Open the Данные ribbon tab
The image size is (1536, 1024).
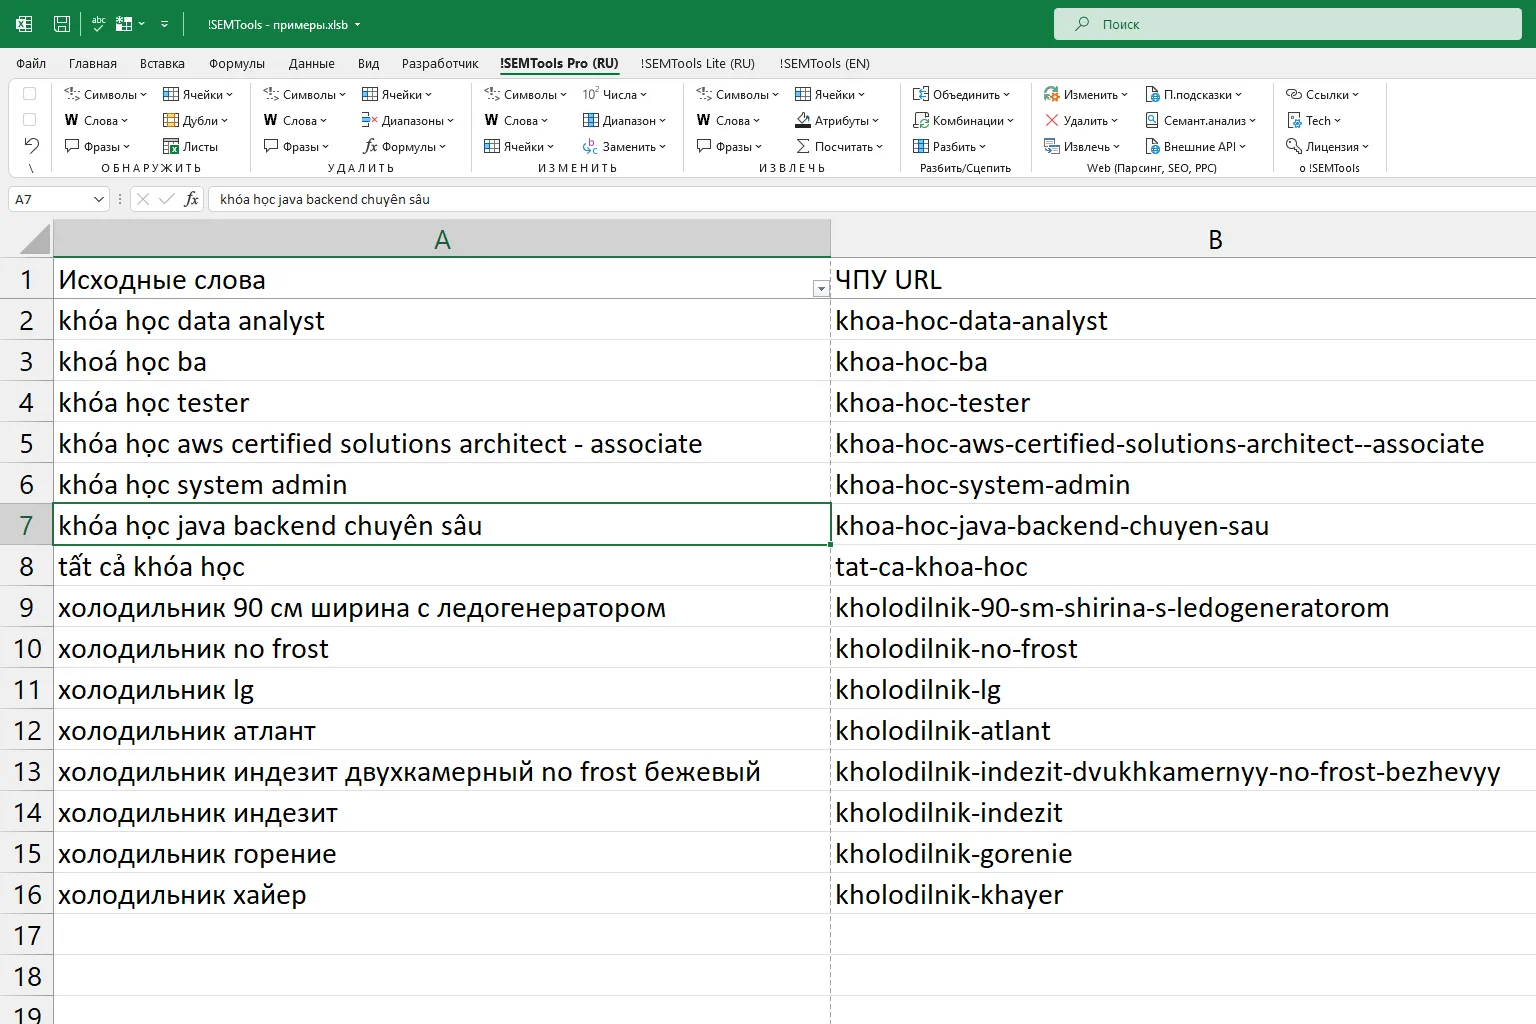click(x=311, y=63)
